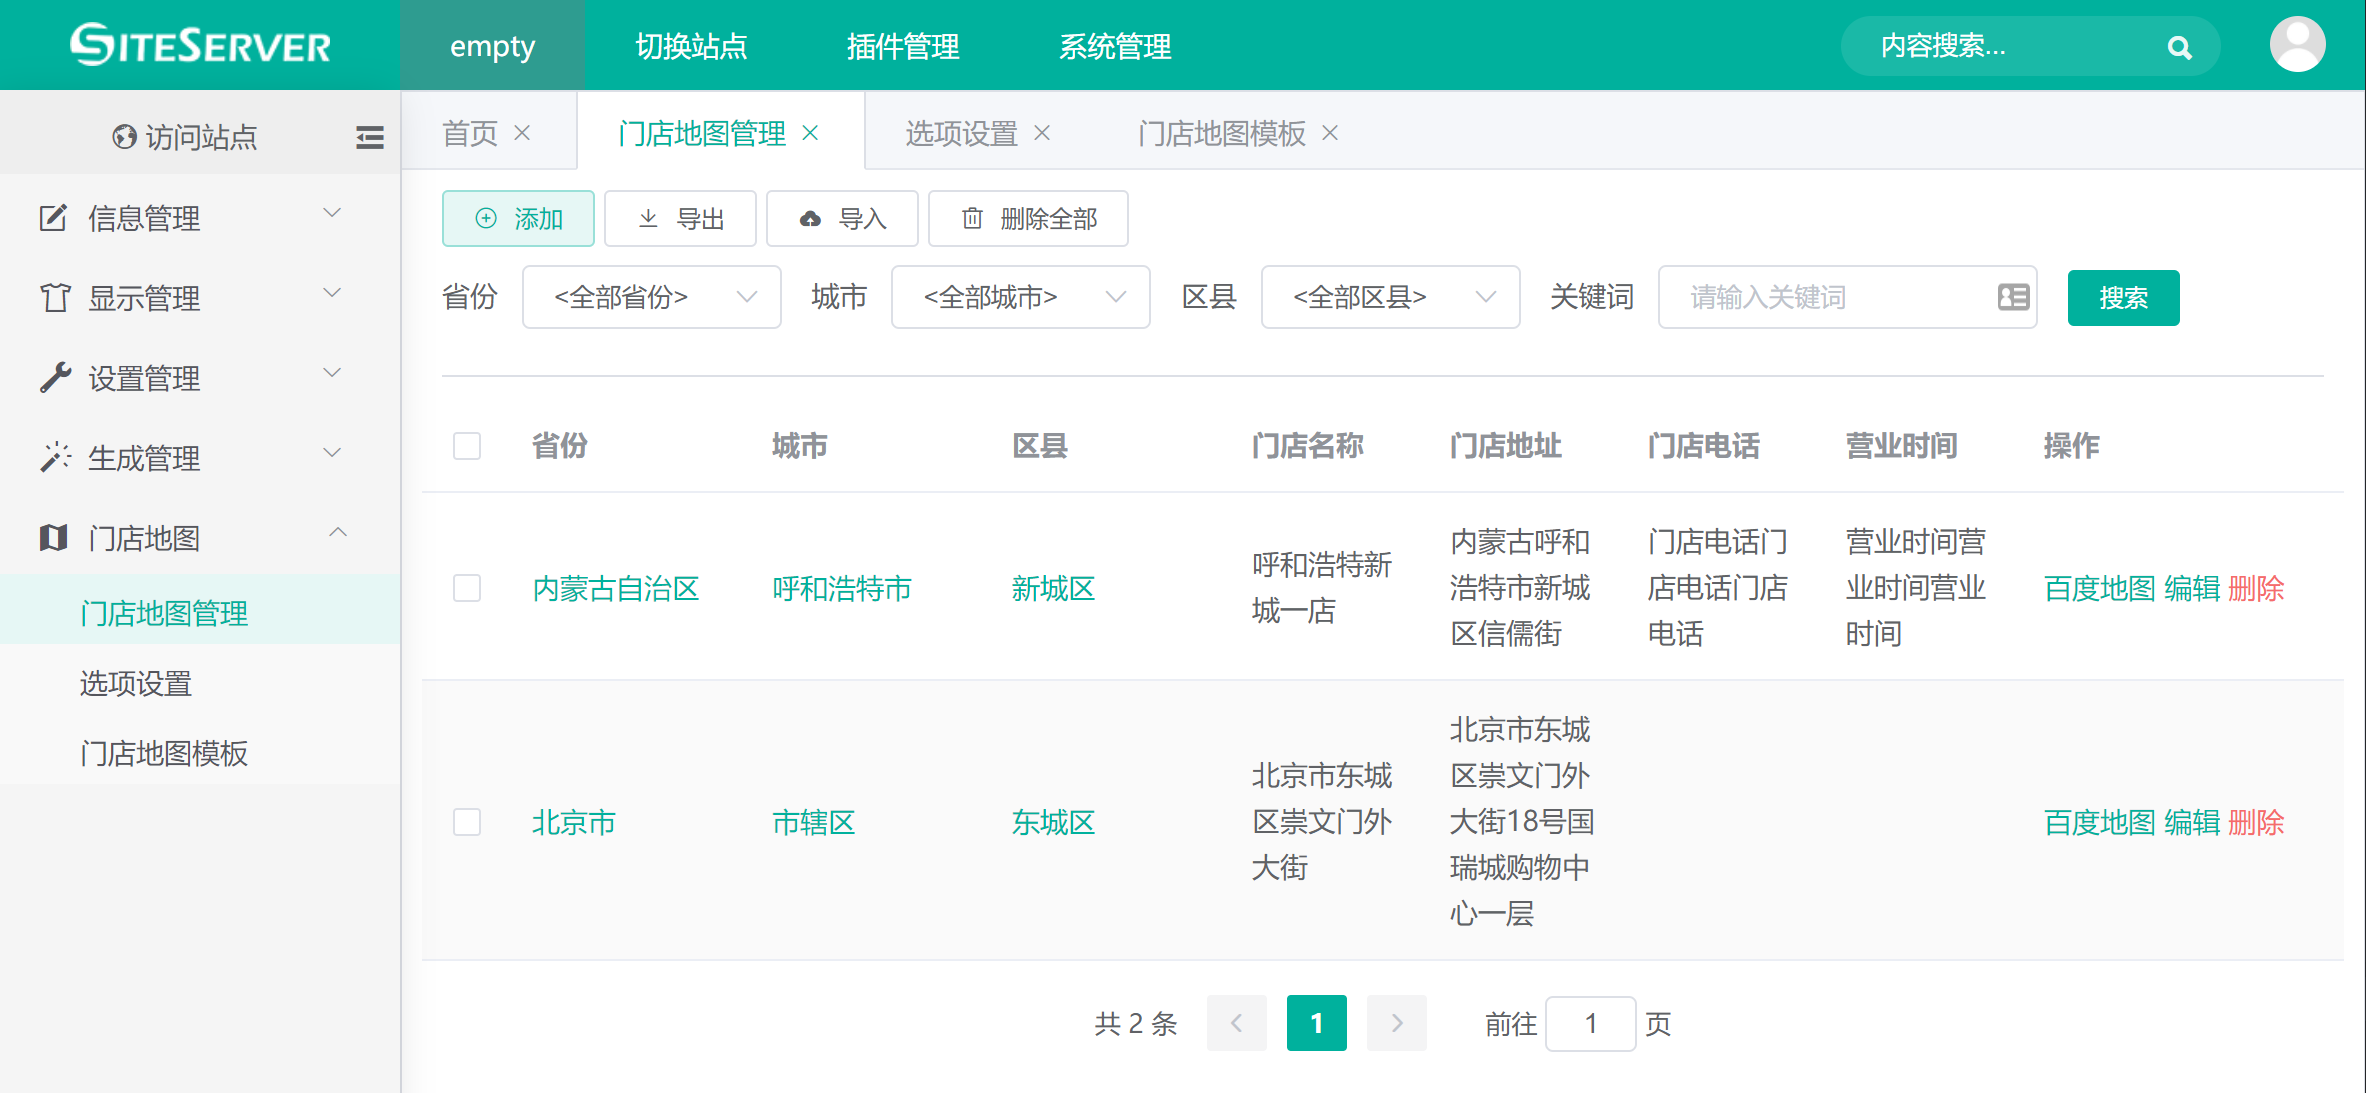Toggle the select-all header checkbox

467,446
